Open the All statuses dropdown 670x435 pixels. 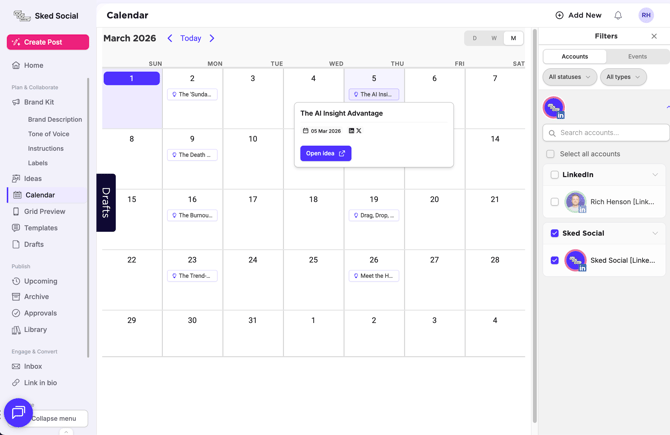[570, 77]
